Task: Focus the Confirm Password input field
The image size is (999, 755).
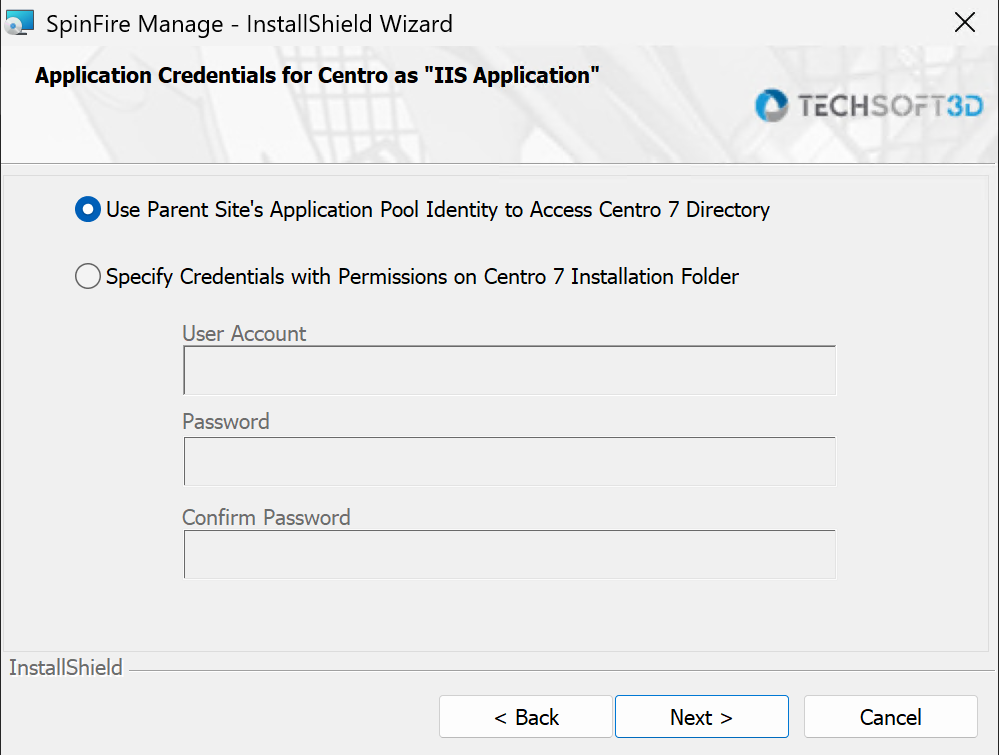Action: pos(509,554)
